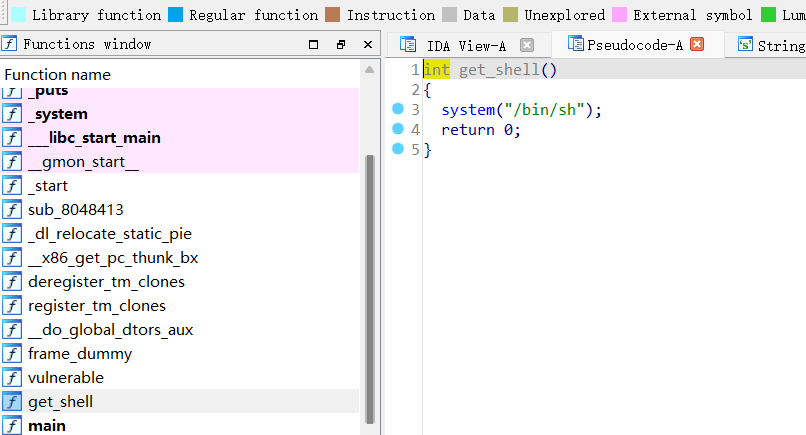Toggle breakpoint dot on line 5
The image size is (806, 435).
(398, 149)
